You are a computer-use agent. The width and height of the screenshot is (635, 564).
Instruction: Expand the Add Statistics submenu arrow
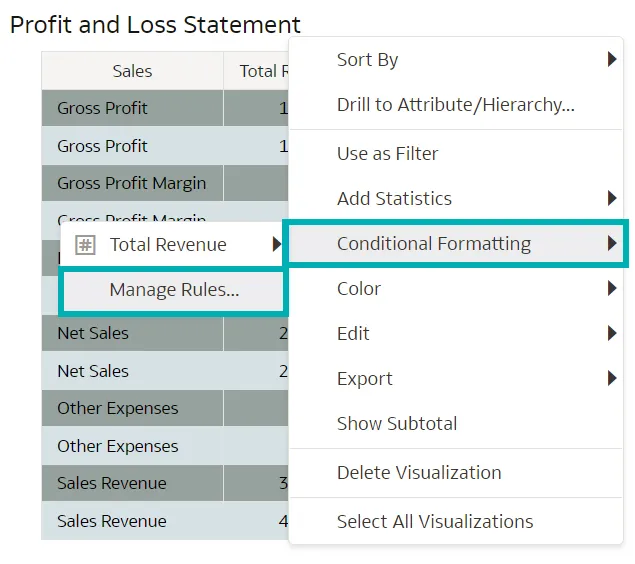coord(612,199)
